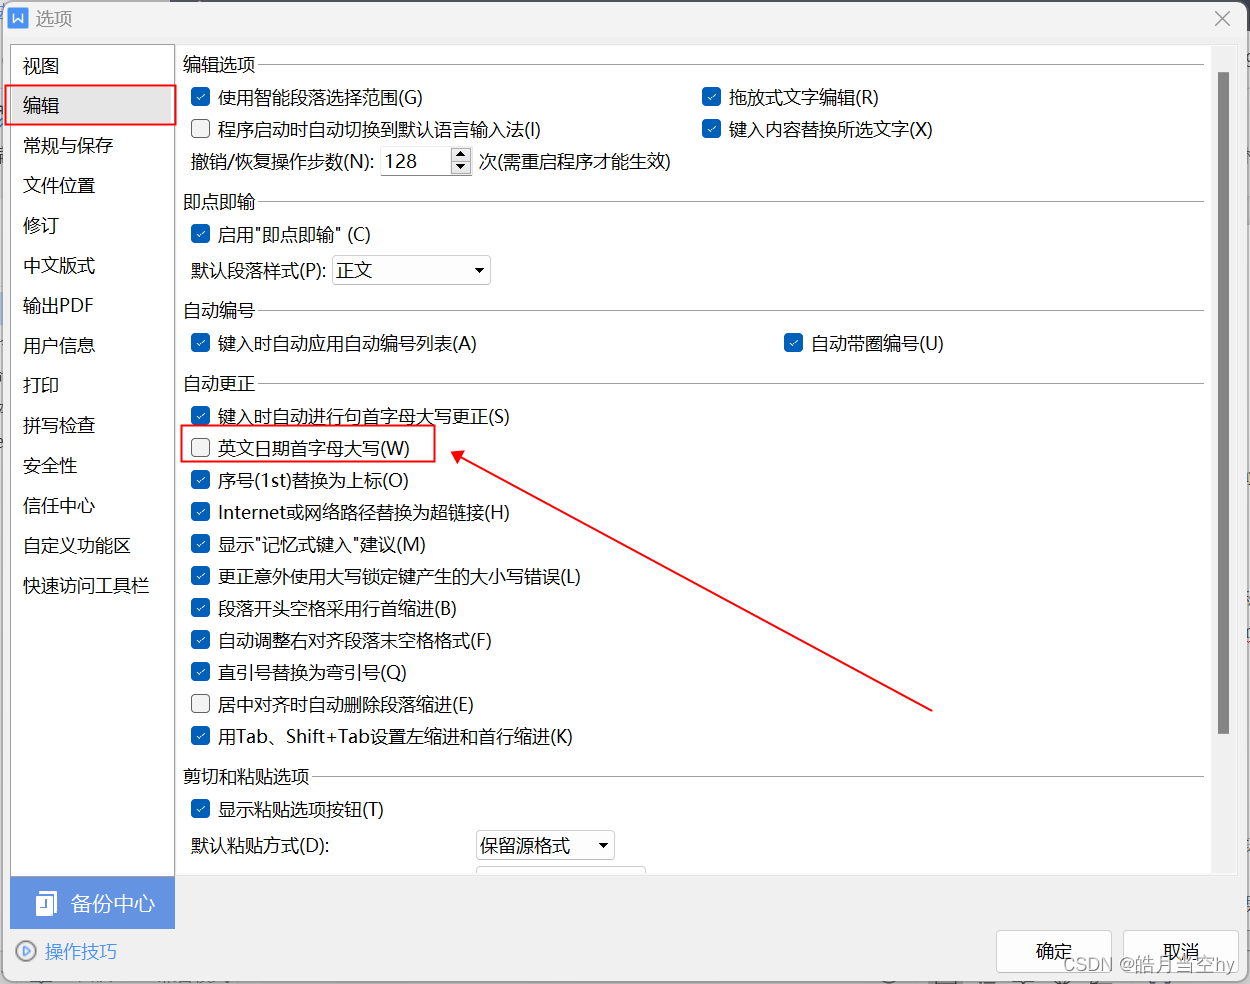Toggle Internet或网络路径替换为超链接(H)

(201, 512)
